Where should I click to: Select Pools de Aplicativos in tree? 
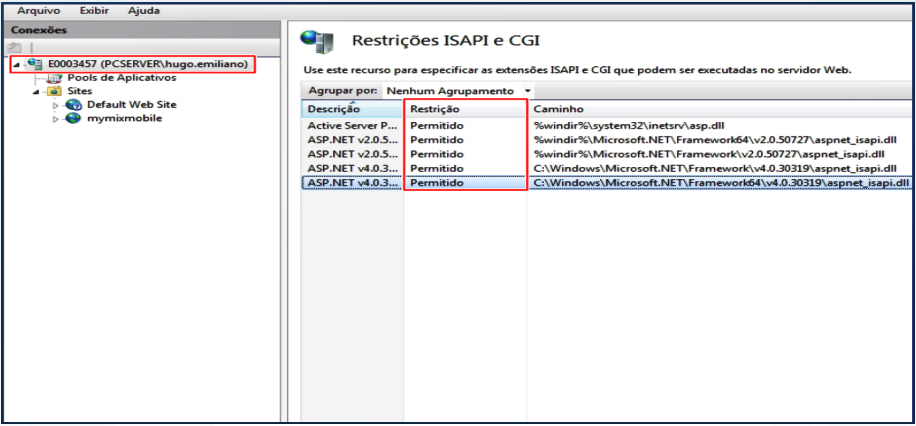pos(122,78)
